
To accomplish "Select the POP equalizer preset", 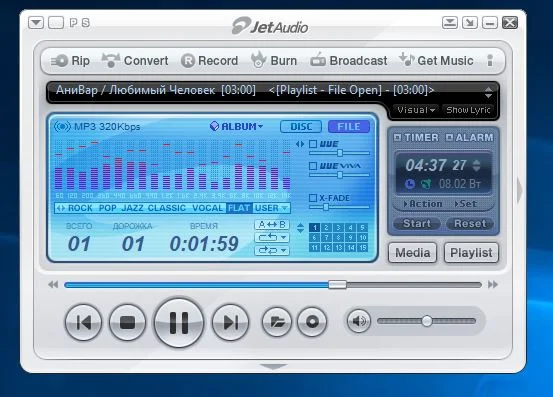I will pyautogui.click(x=108, y=208).
